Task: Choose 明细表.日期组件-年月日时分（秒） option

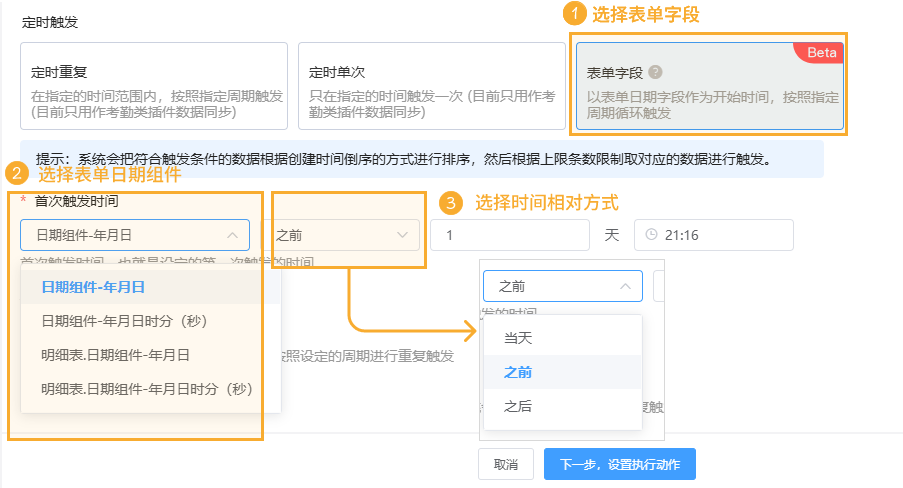Action: (145, 388)
